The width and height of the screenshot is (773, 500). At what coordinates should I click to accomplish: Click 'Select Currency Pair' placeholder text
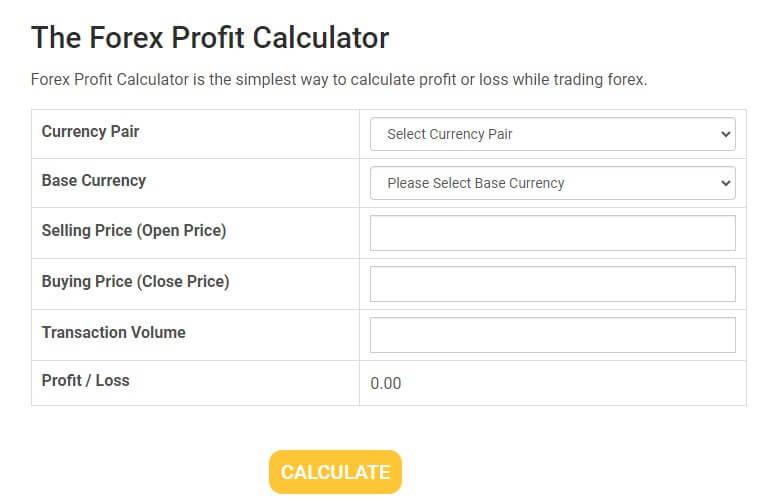point(450,134)
